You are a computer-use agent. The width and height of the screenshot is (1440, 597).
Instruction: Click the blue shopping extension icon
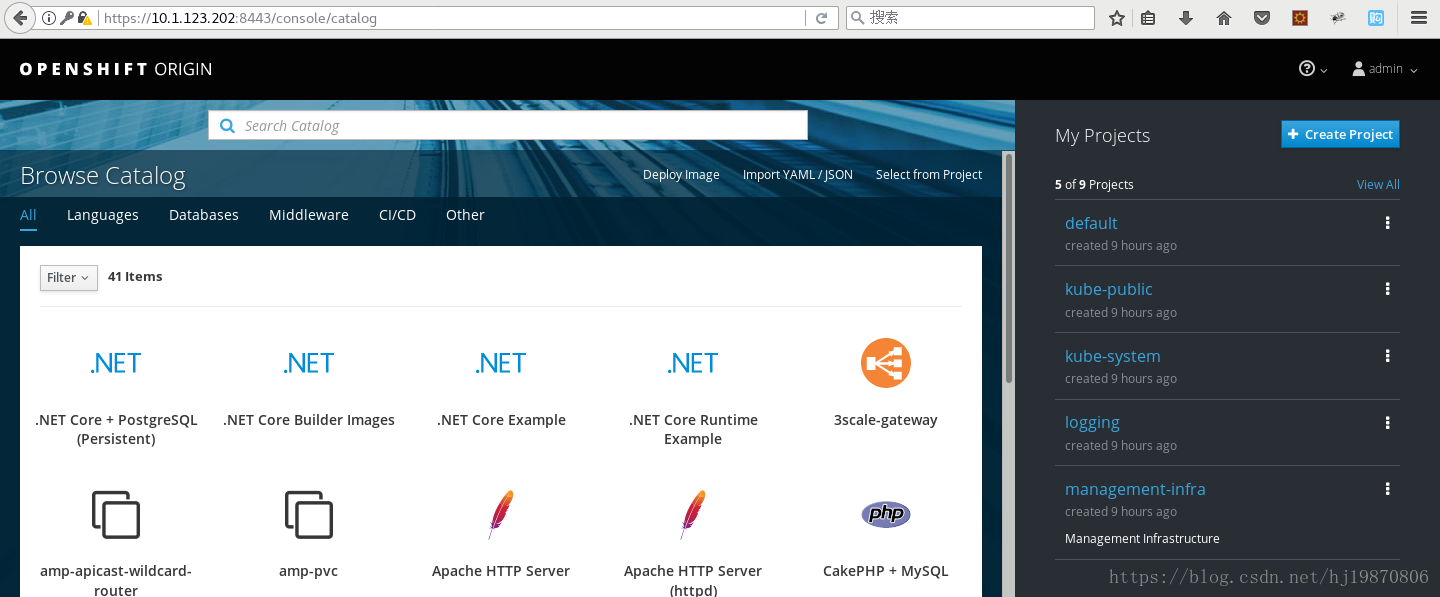pos(1376,18)
